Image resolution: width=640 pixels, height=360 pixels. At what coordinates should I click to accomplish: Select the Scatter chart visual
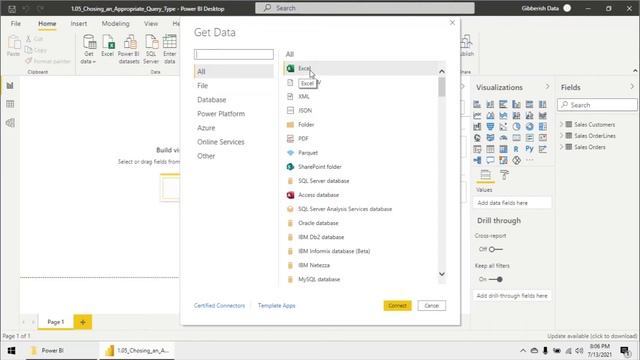pyautogui.click(x=503, y=127)
